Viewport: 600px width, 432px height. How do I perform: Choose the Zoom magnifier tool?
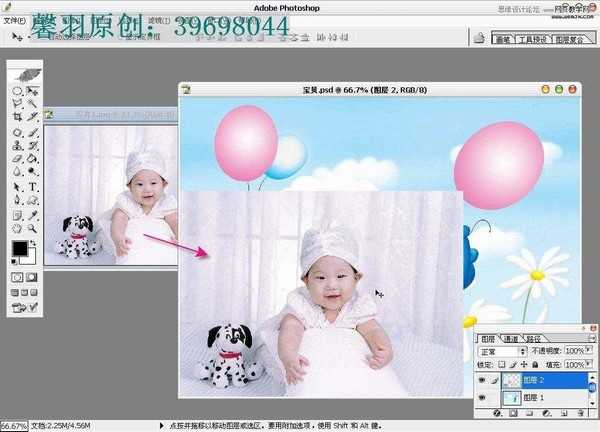coord(33,228)
